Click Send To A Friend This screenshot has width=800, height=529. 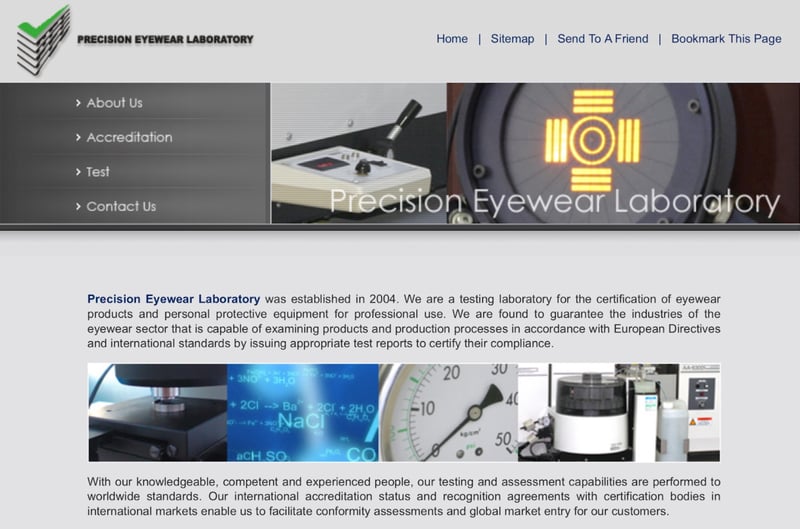602,39
